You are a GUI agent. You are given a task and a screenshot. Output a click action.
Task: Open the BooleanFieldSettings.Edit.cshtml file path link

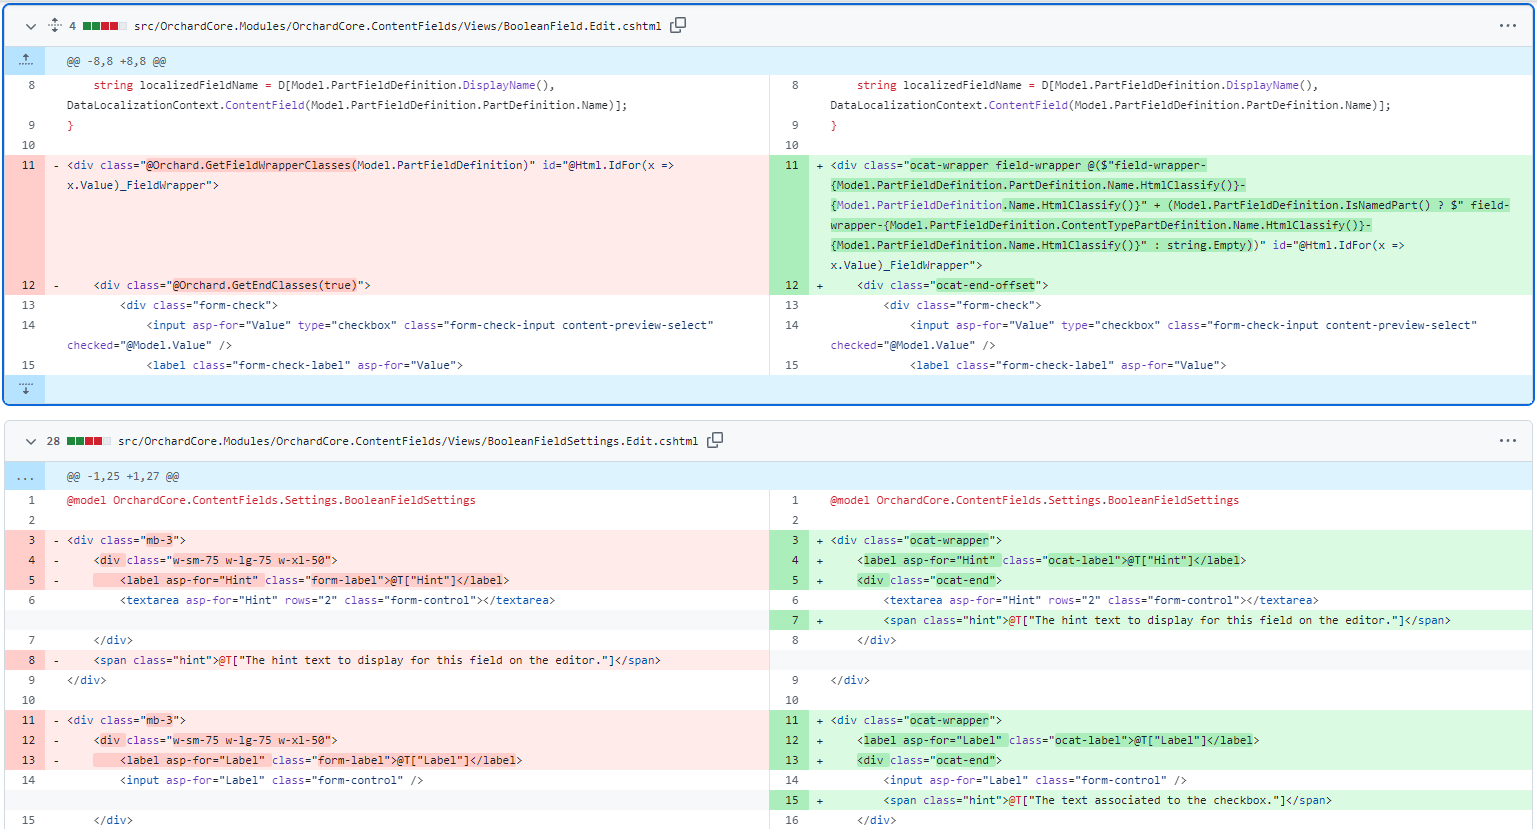click(x=408, y=441)
